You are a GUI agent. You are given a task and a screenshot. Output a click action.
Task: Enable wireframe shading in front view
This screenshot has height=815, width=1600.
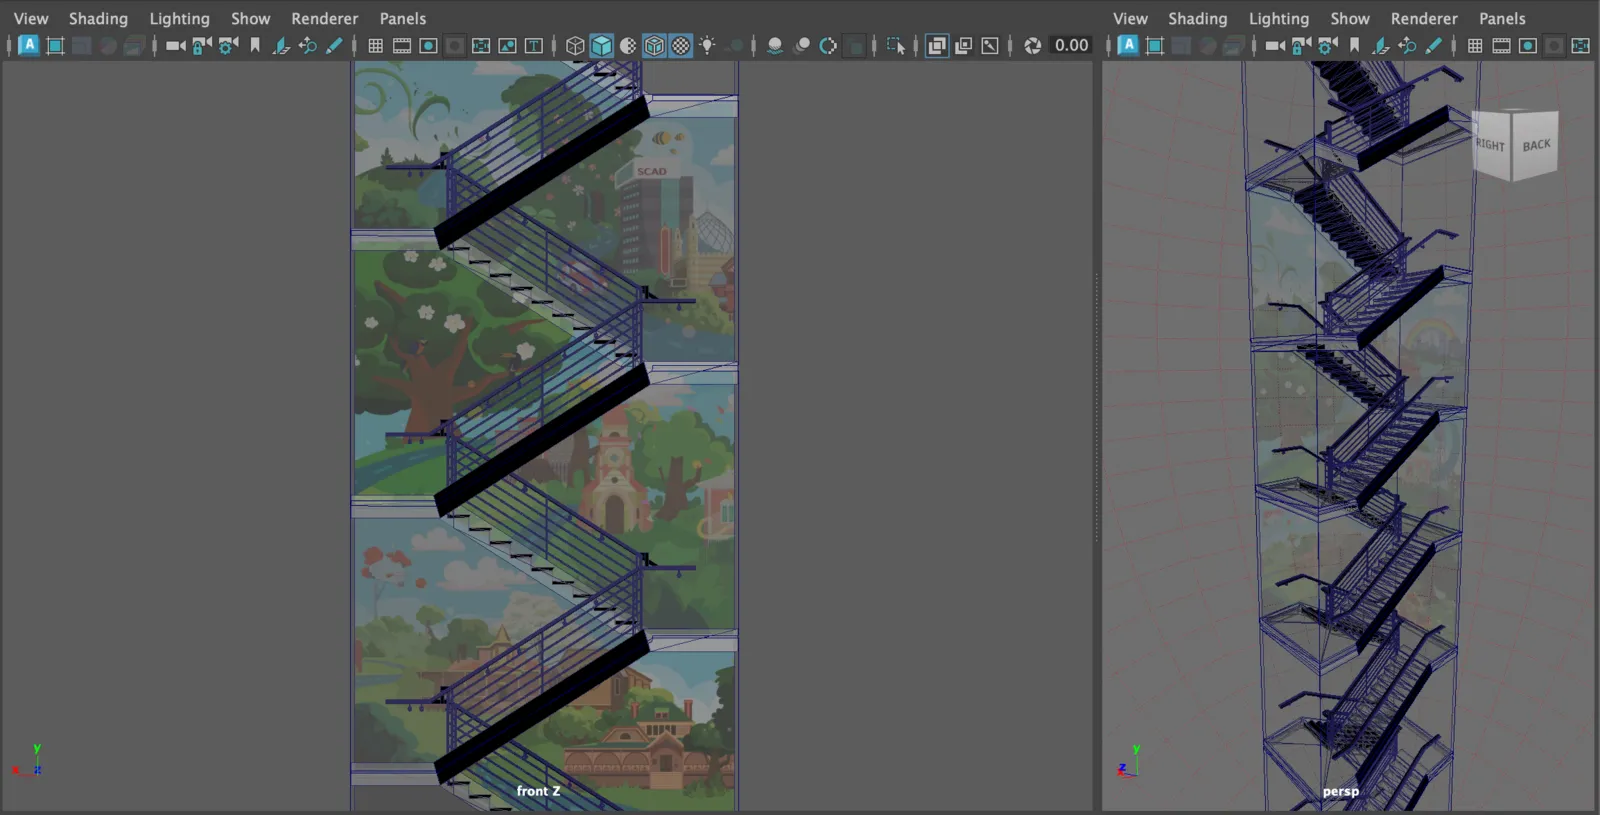tap(575, 45)
